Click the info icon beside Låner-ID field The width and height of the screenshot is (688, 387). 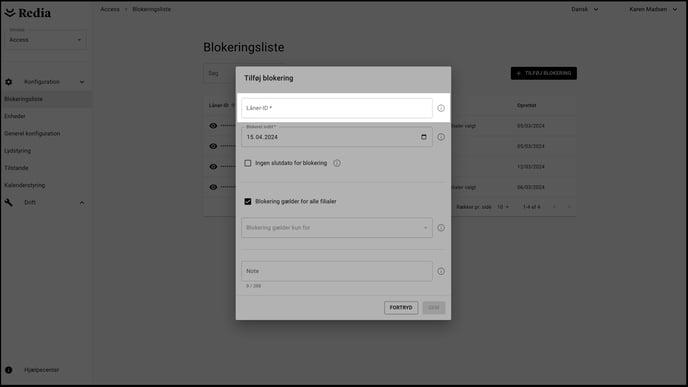pos(441,108)
